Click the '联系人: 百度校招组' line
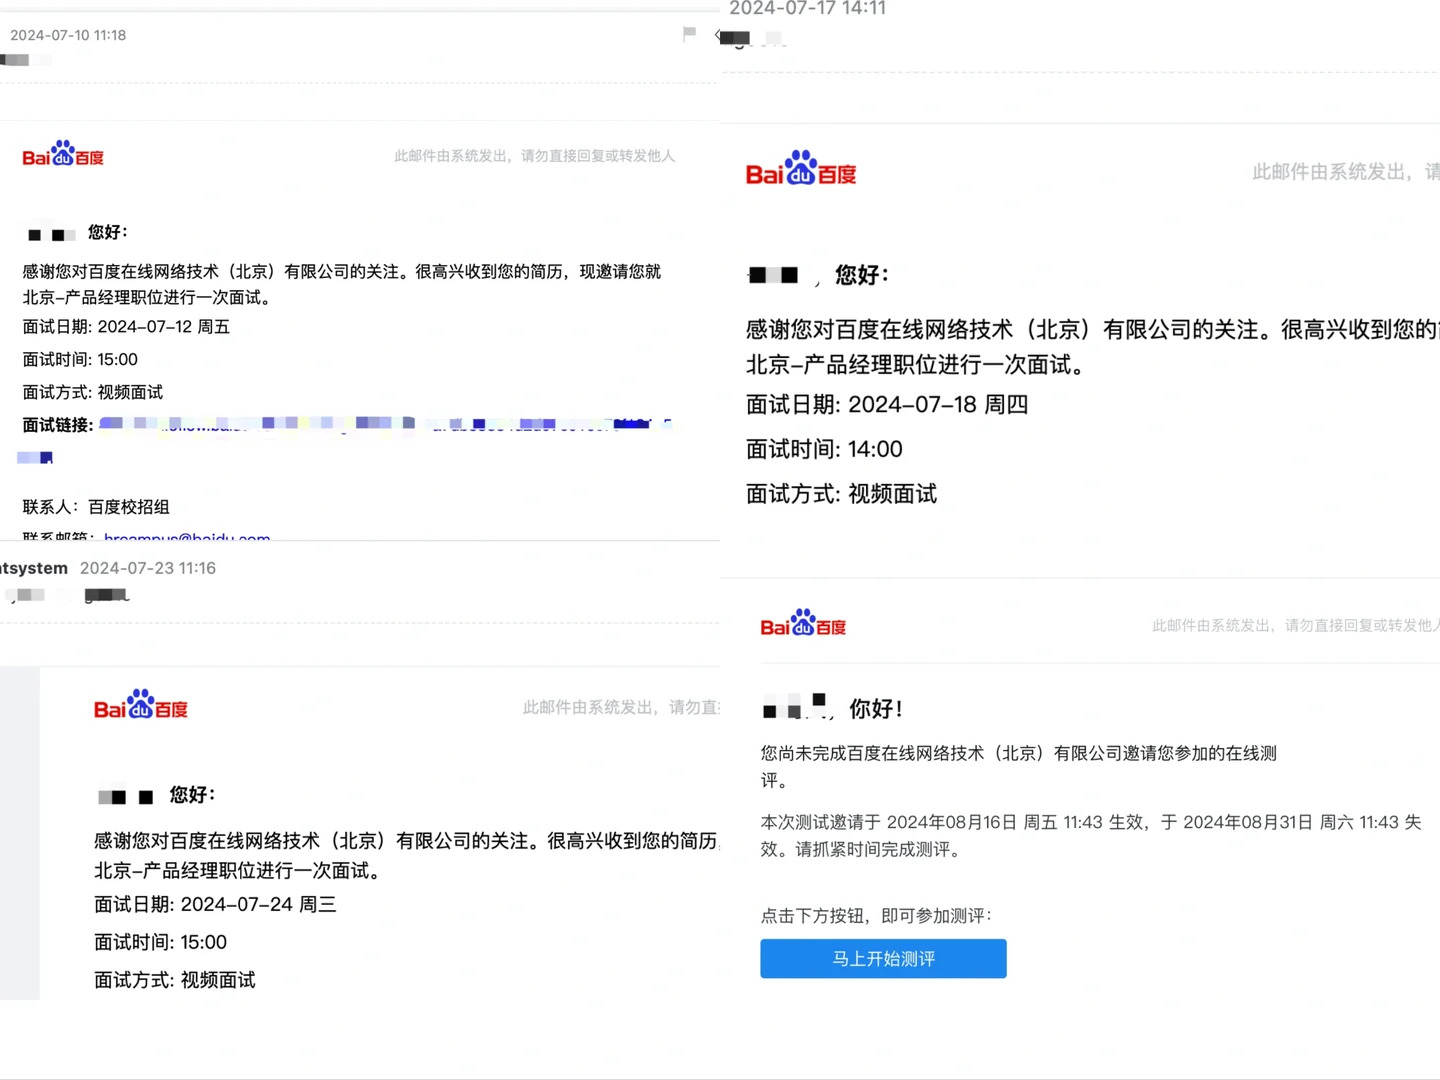The width and height of the screenshot is (1440, 1080). click(x=96, y=507)
